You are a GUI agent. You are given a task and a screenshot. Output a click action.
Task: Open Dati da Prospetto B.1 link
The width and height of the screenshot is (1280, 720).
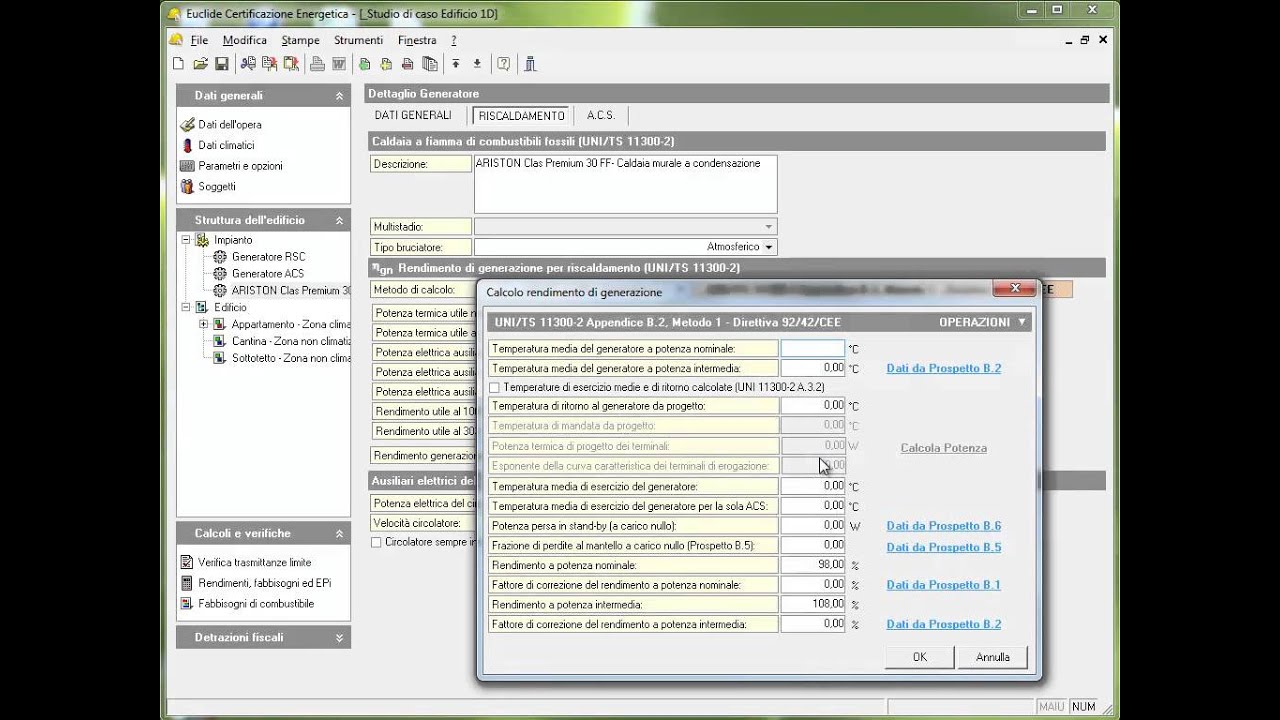click(x=943, y=585)
